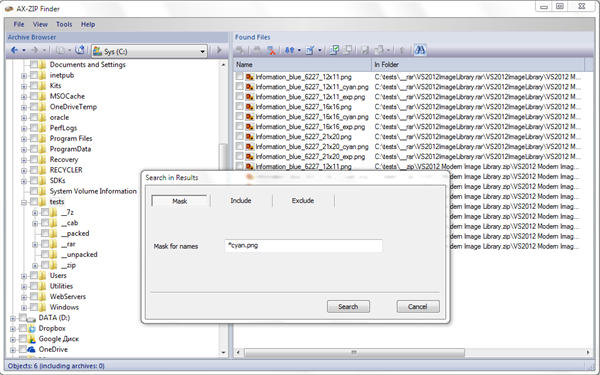600x375 pixels.
Task: Open the Tools menu
Action: tap(64, 24)
